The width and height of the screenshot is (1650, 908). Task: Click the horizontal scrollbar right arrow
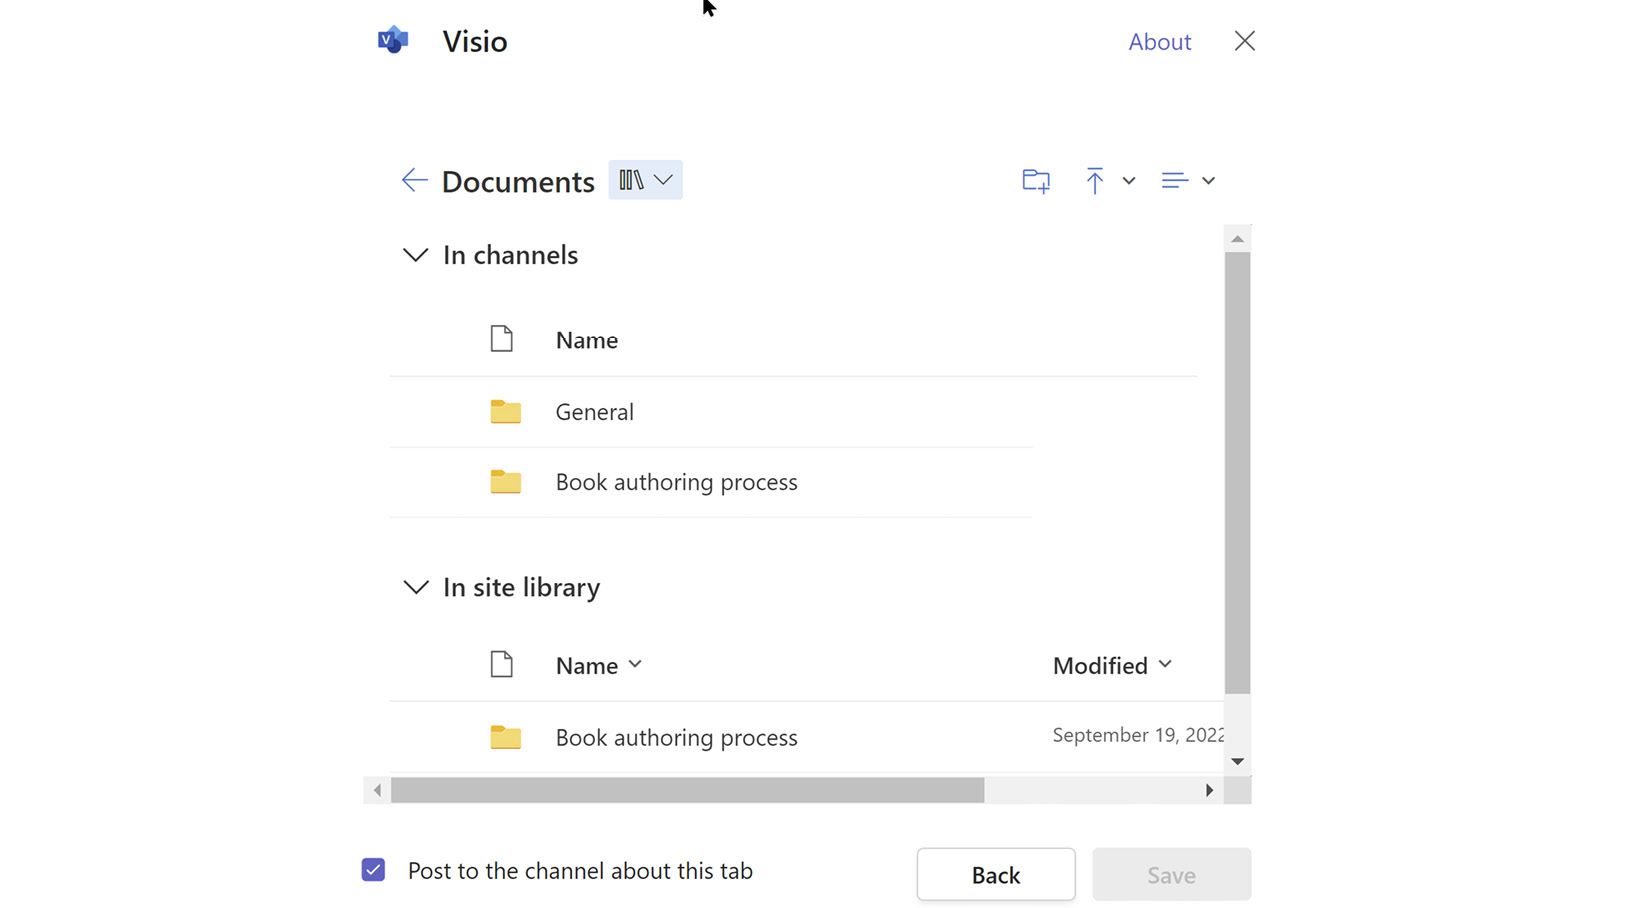click(x=1210, y=790)
